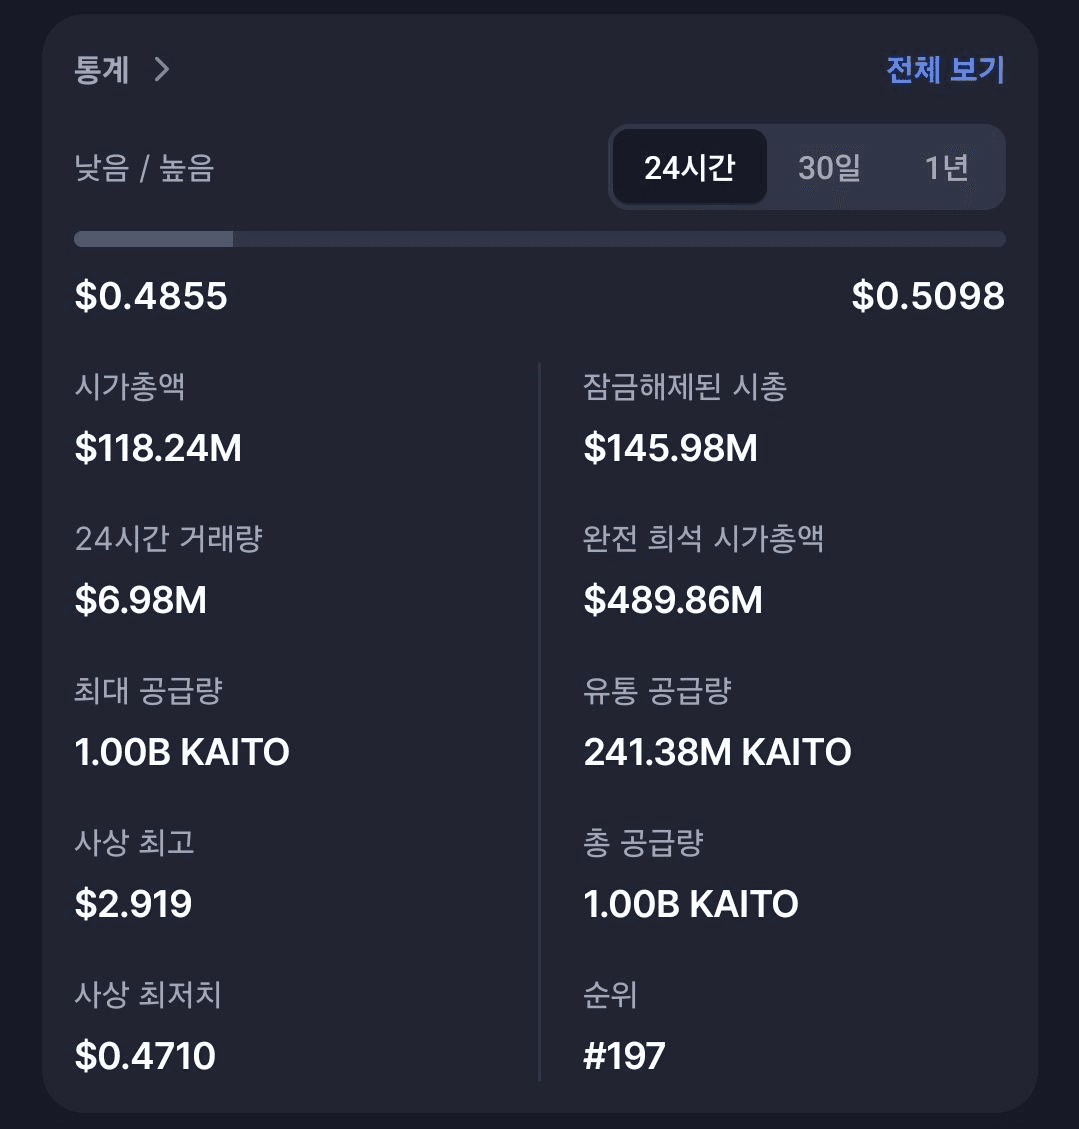Click the 최대 공급량 value 1.00B KAITO
This screenshot has width=1079, height=1129.
tap(182, 752)
